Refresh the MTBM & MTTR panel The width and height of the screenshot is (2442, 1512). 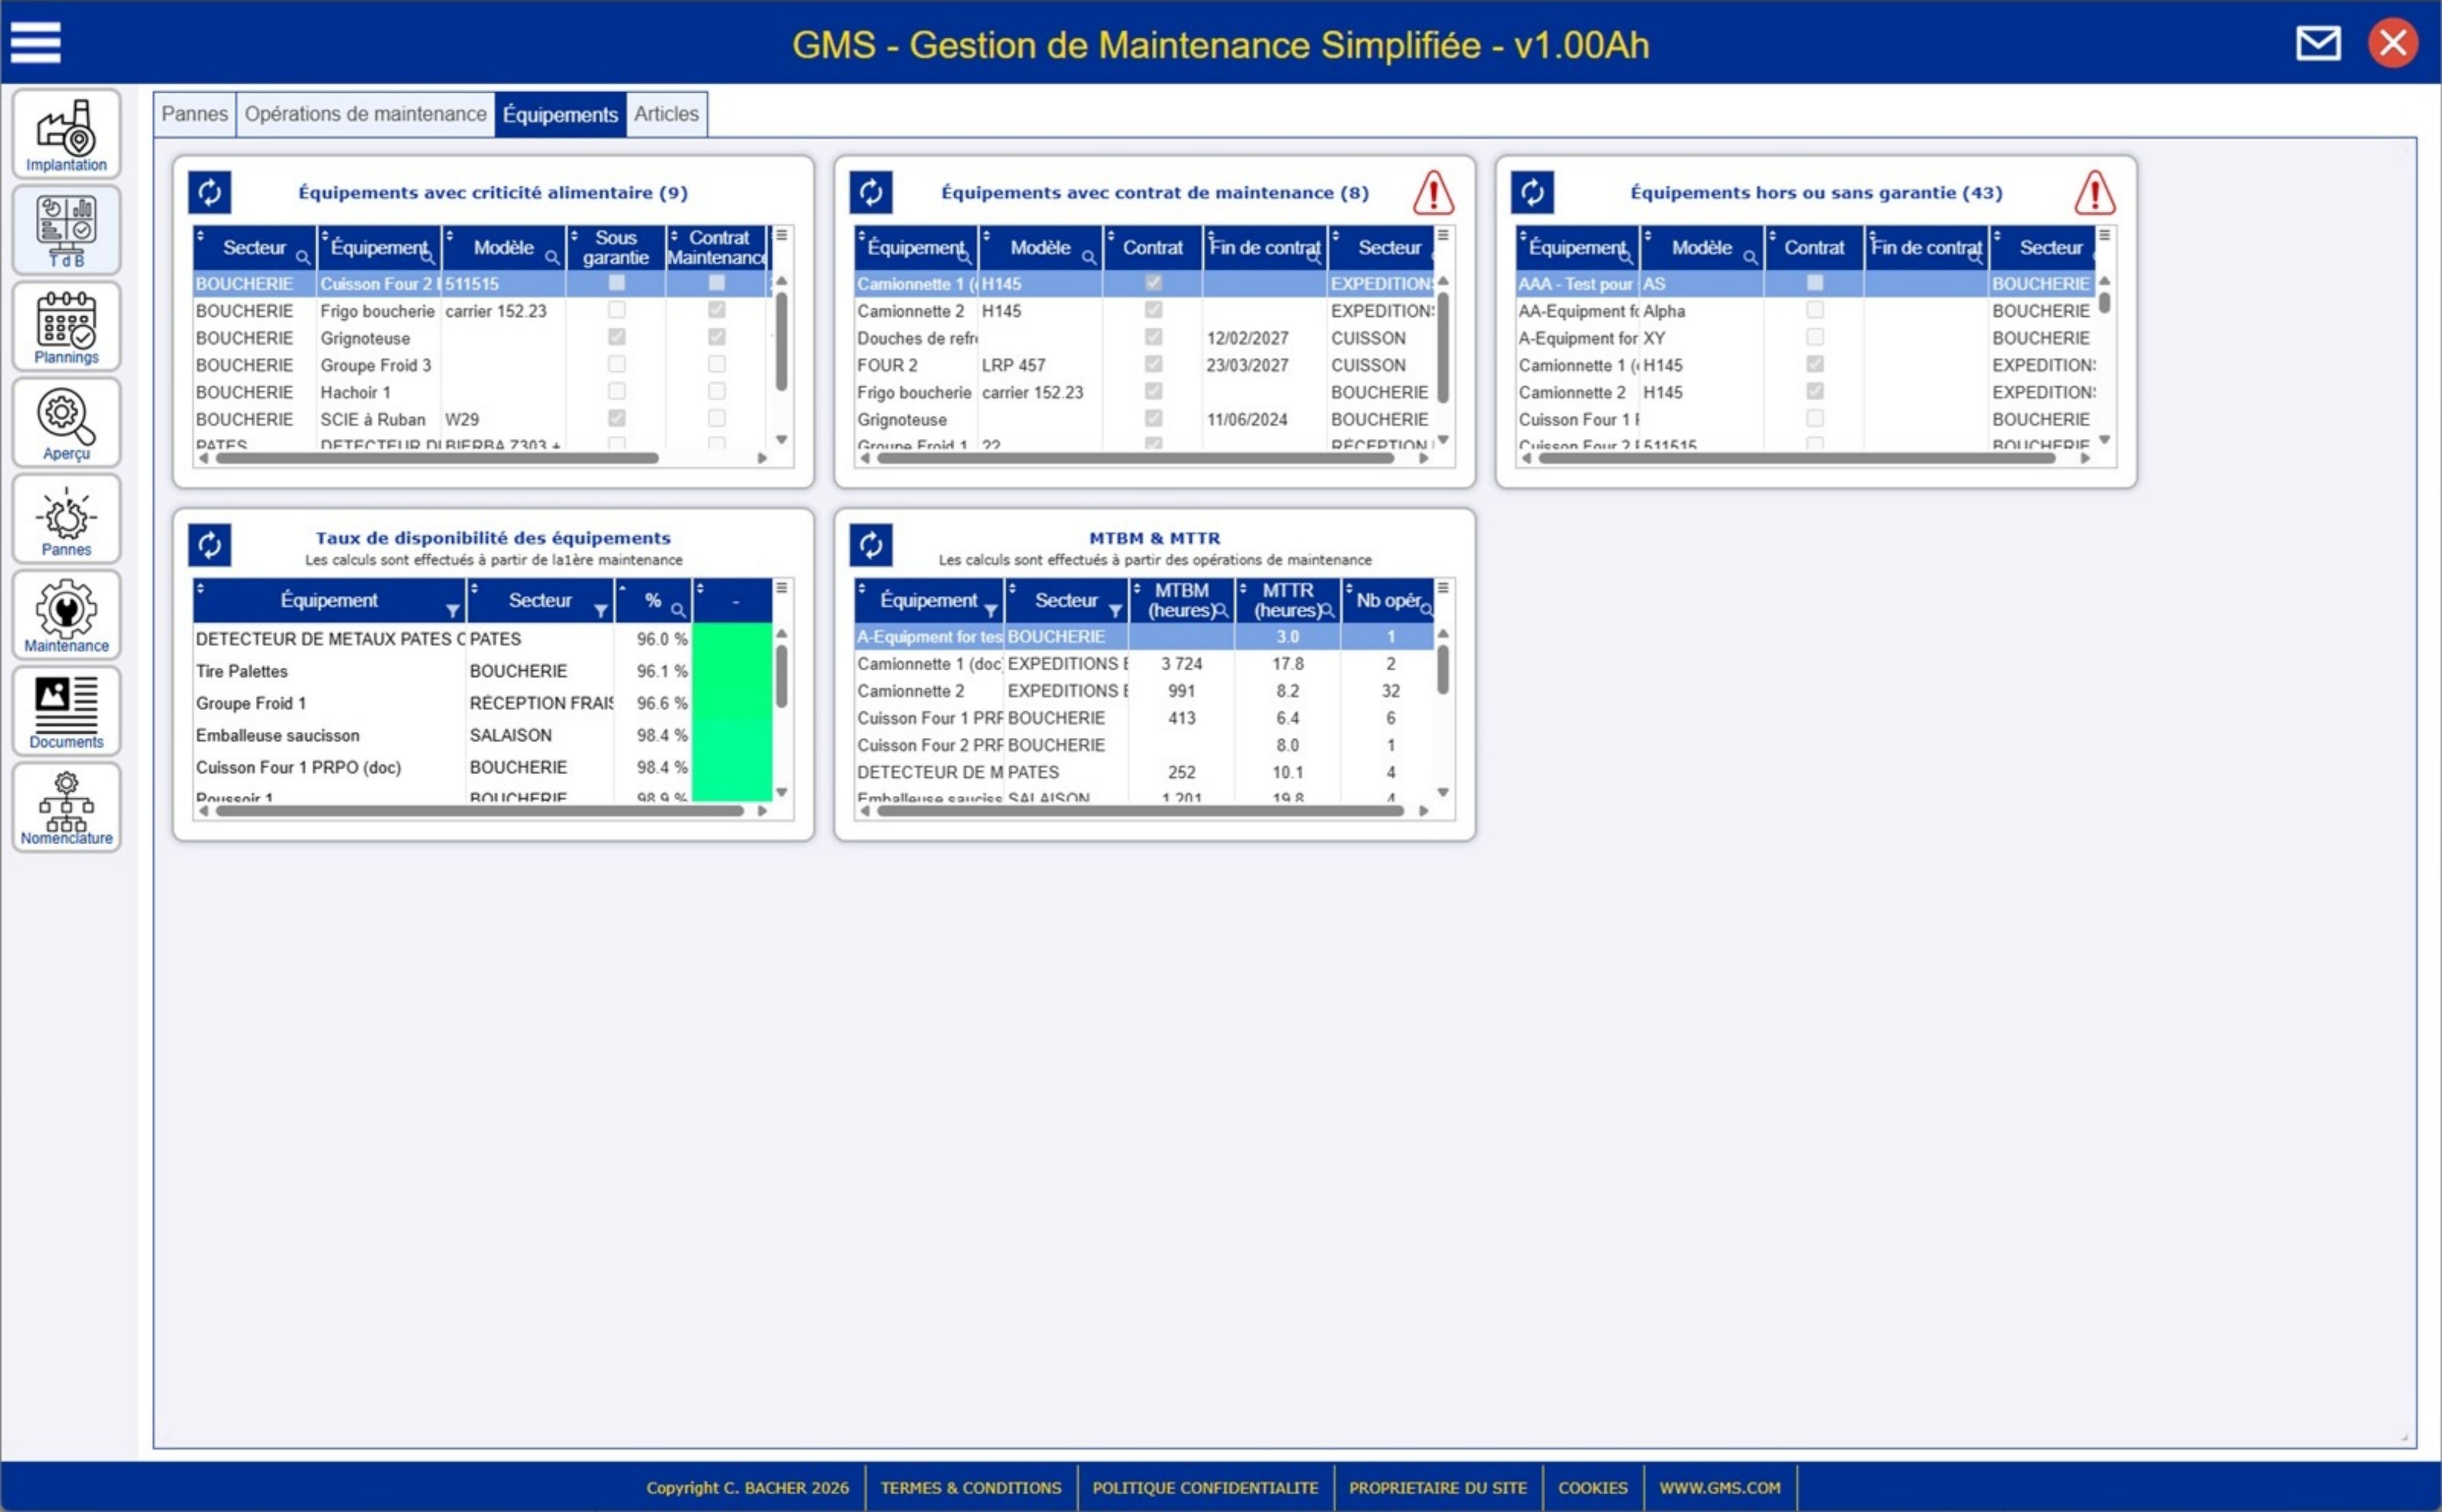tap(870, 545)
